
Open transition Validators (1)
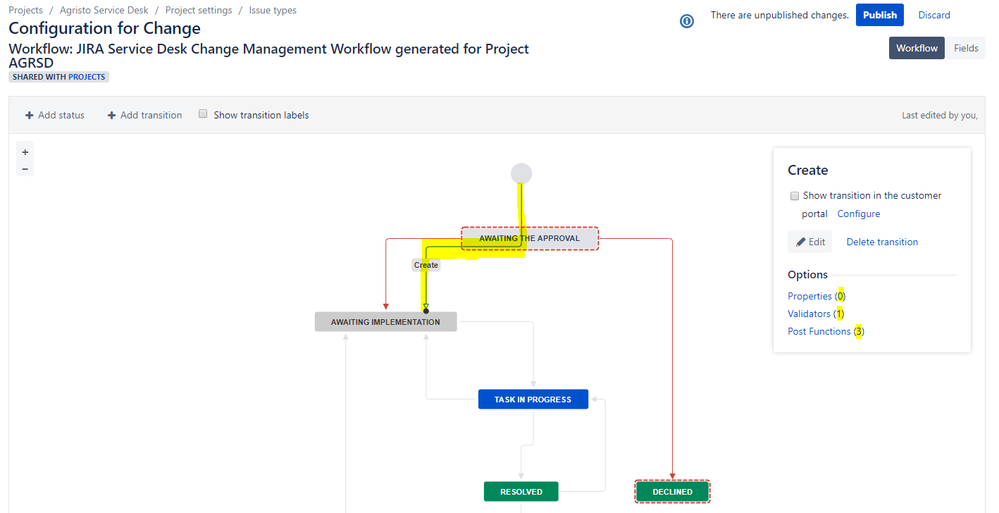tap(816, 314)
